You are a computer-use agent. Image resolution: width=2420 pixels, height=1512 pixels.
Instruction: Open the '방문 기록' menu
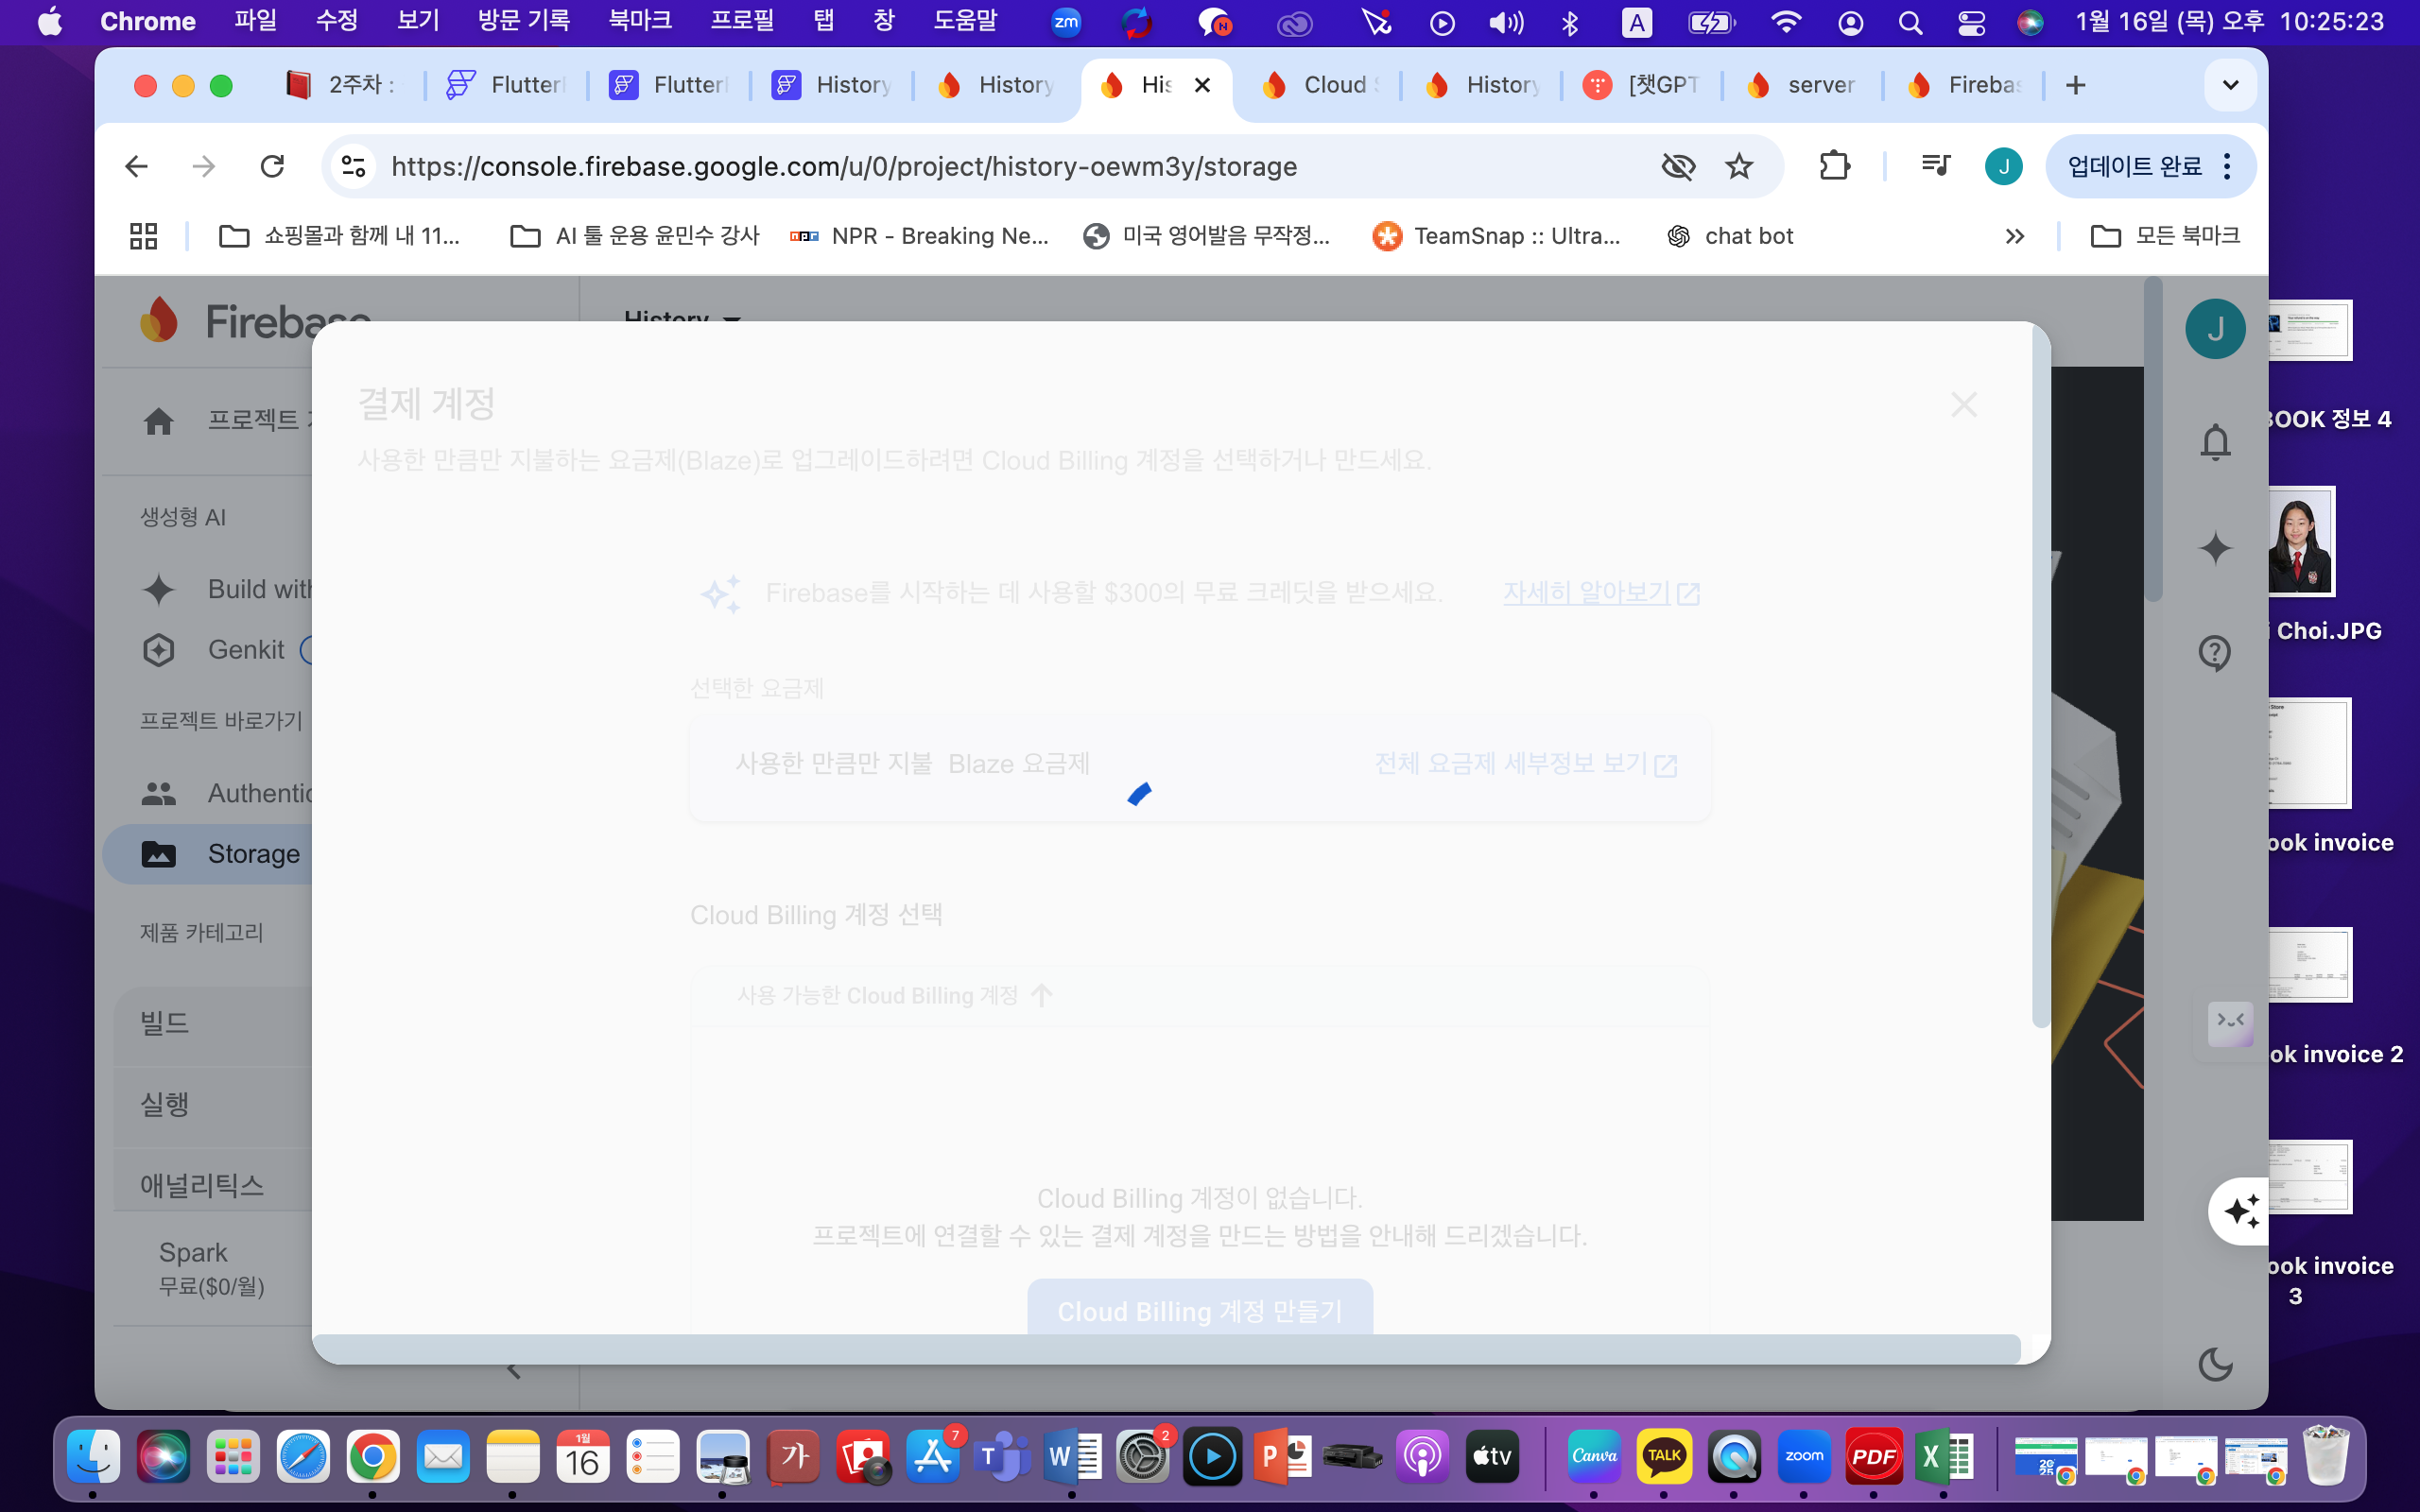pyautogui.click(x=524, y=20)
